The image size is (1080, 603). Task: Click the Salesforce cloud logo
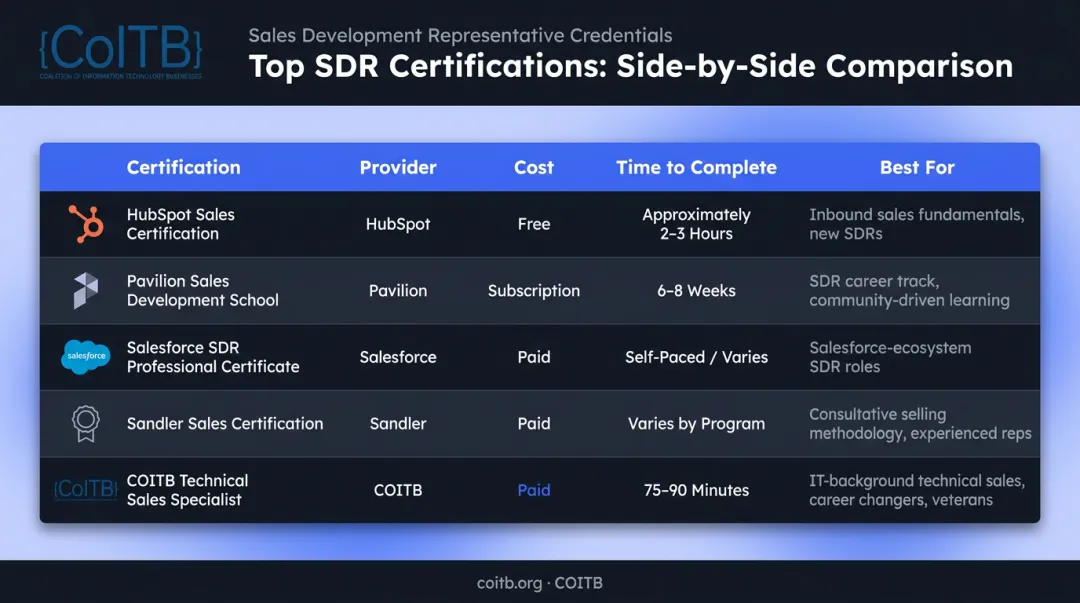(85, 356)
